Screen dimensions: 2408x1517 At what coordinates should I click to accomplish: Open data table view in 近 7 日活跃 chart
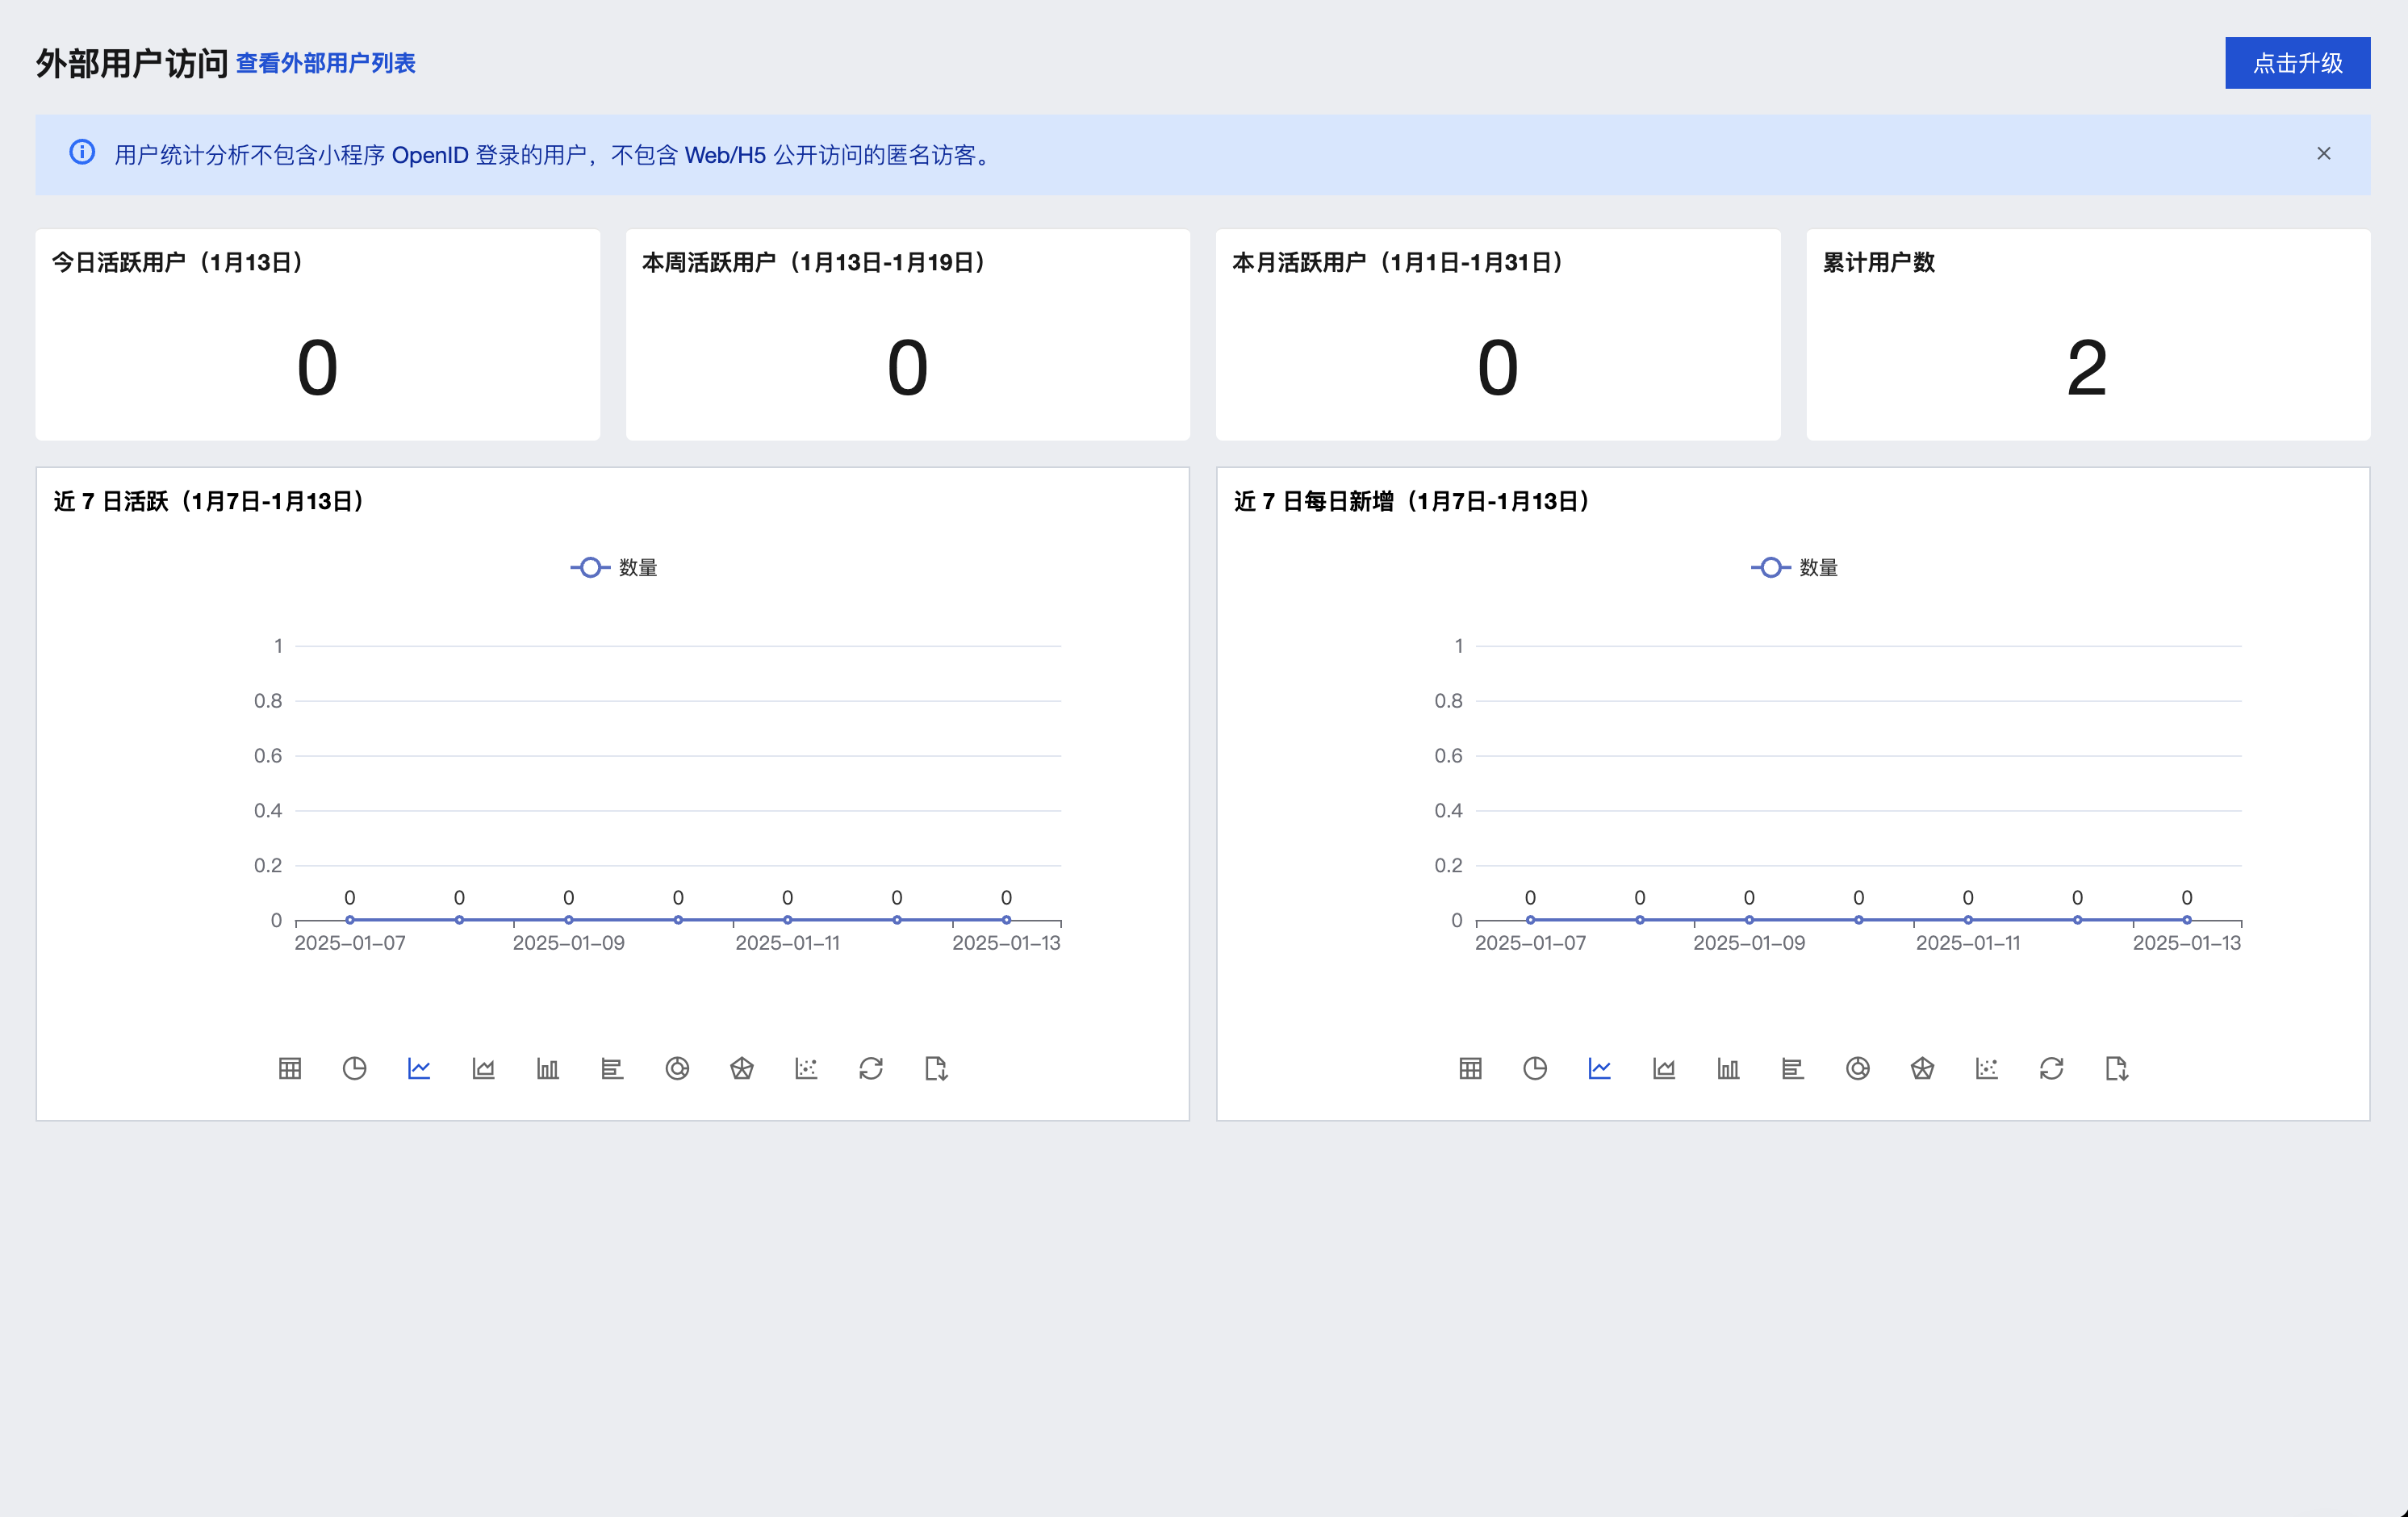click(290, 1068)
